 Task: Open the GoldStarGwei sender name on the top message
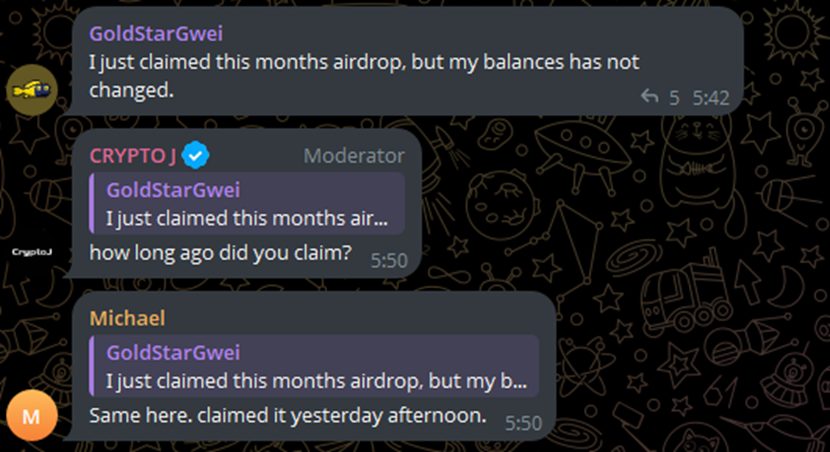coord(155,32)
